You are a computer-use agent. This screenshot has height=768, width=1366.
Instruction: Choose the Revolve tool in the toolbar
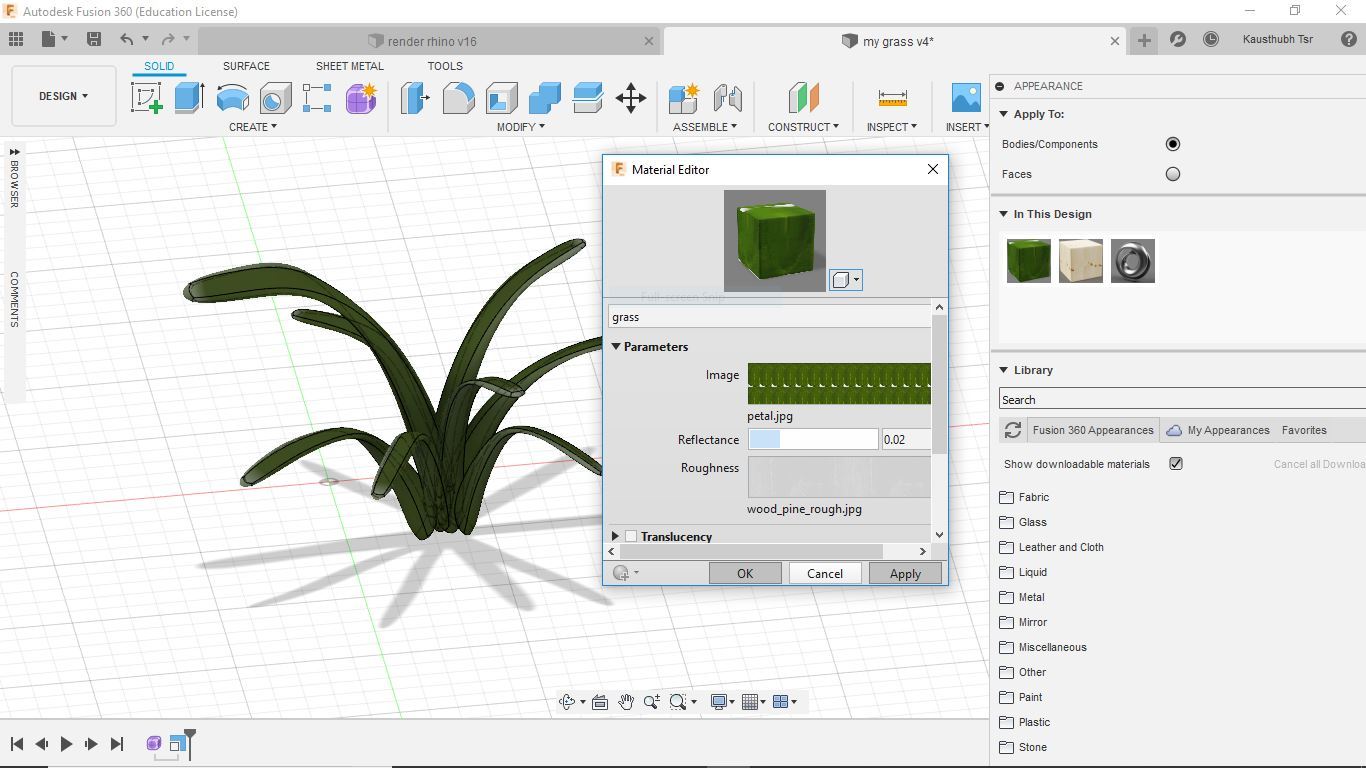(x=232, y=98)
